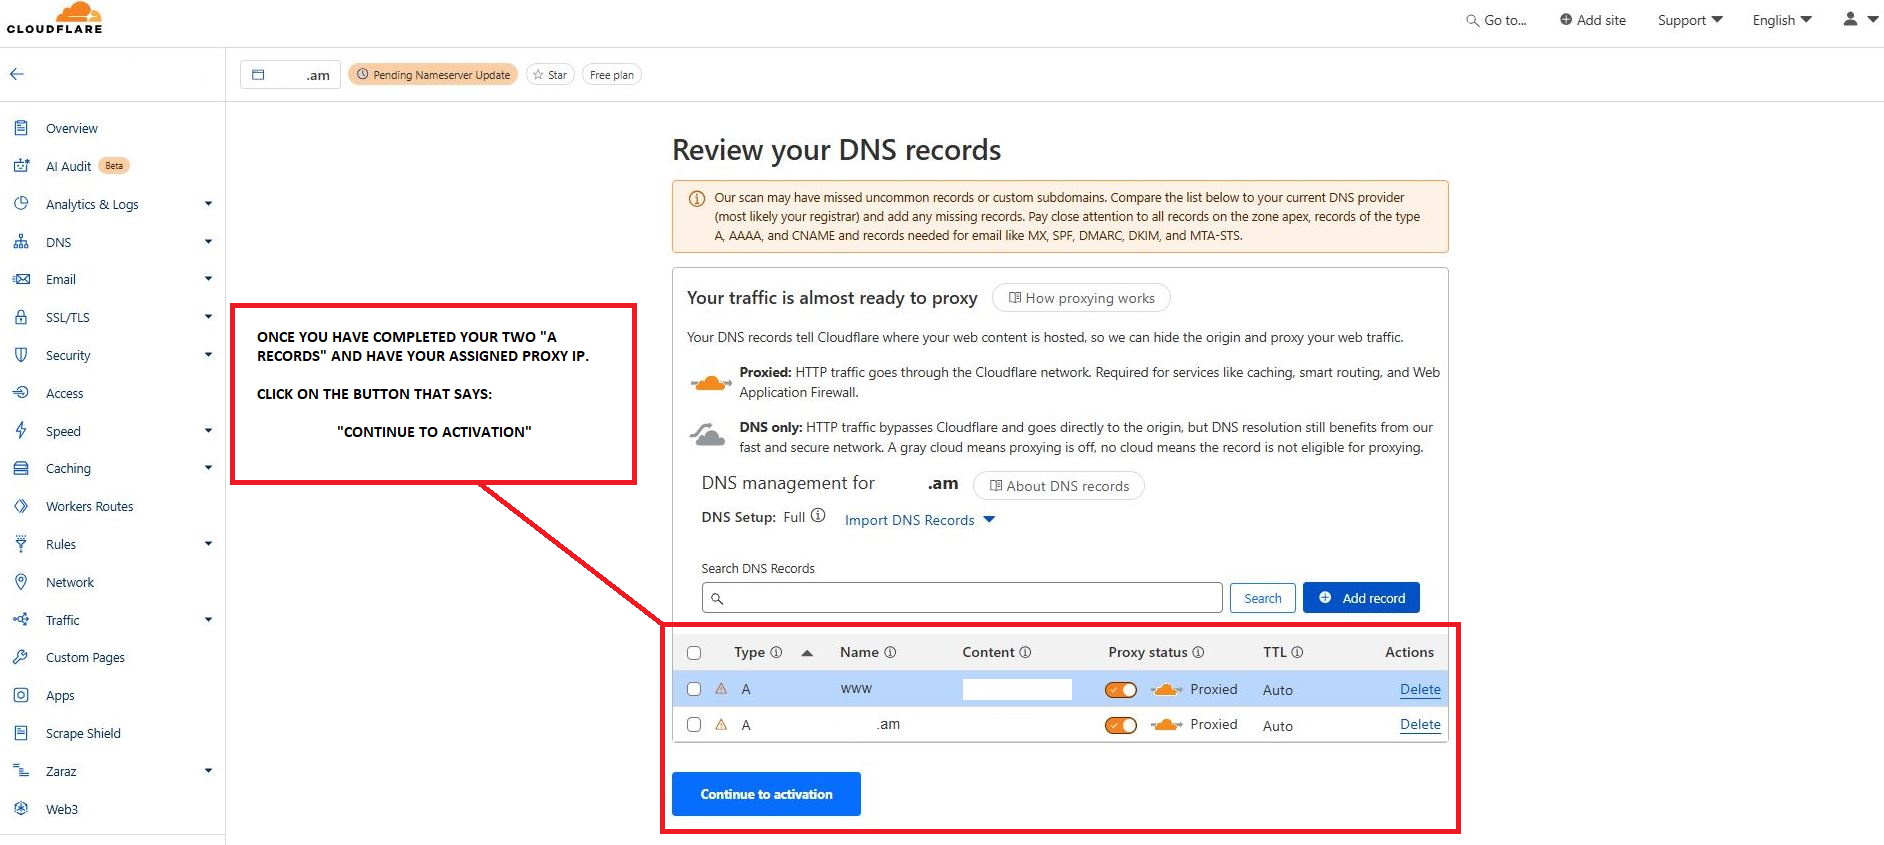
Task: Expand the Analytics & Logs menu arrow
Action: coord(208,204)
